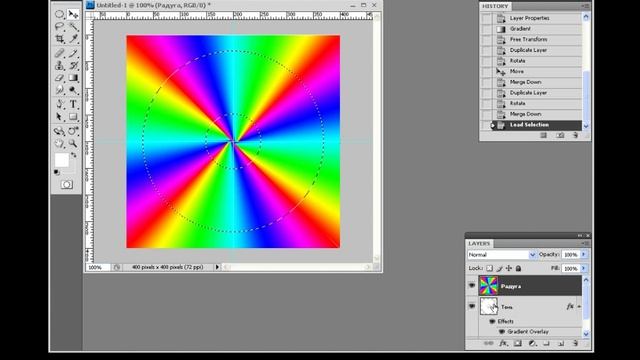Select the Zoom tool
640x360 pixels.
(x=73, y=144)
